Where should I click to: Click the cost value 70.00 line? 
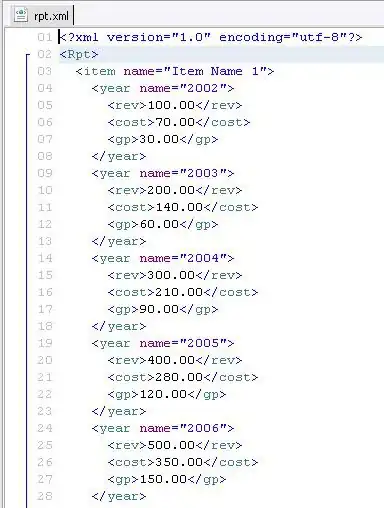179,122
